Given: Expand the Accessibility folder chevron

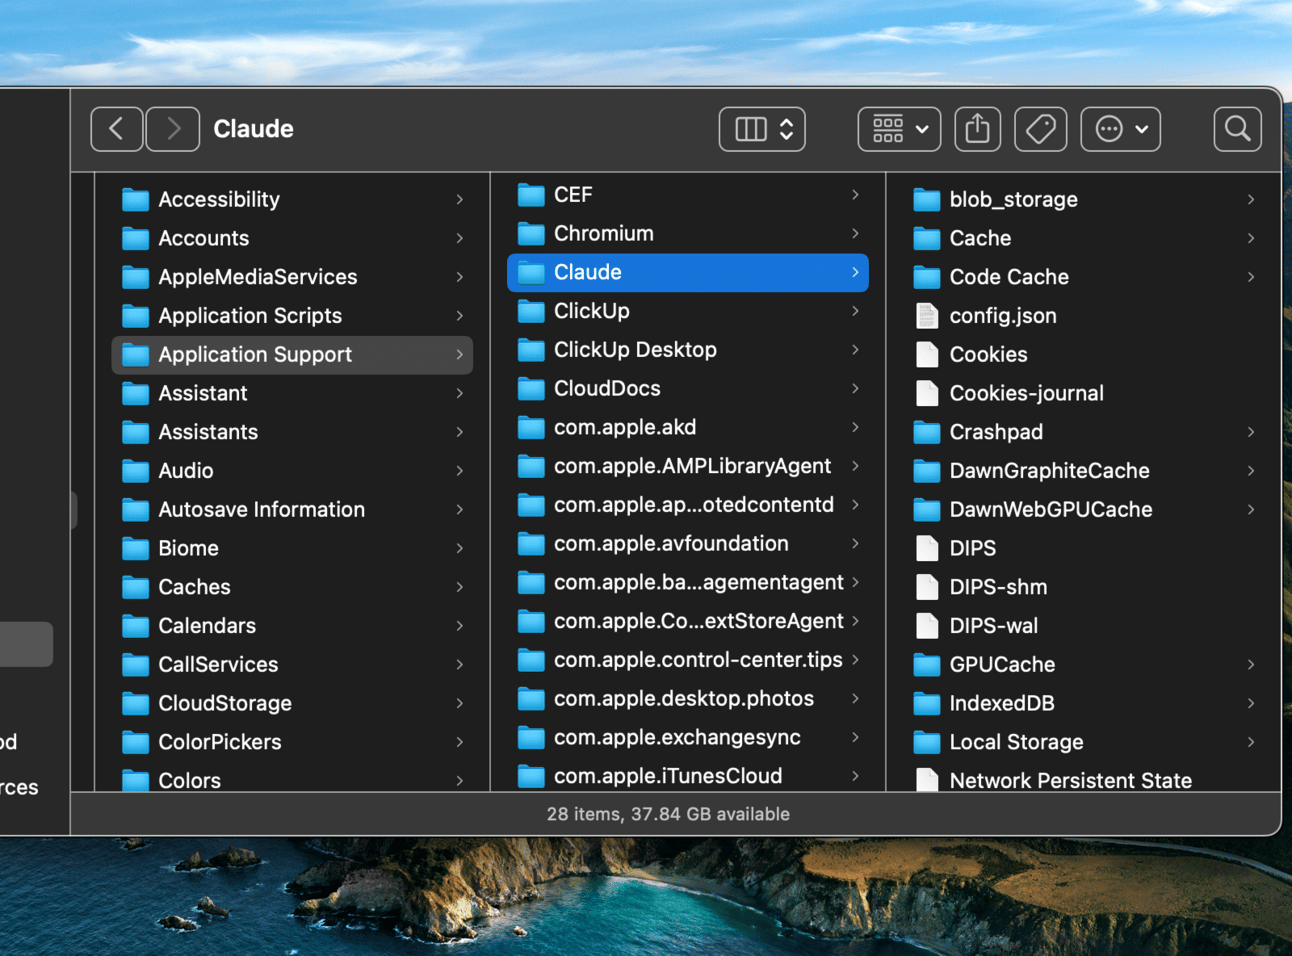Looking at the screenshot, I should tap(460, 200).
